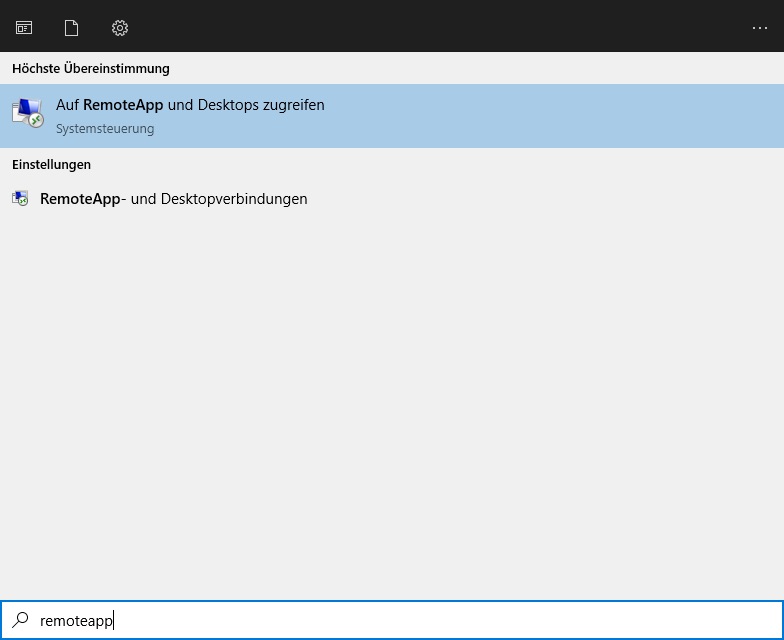Open 'Auf RemoteApp und Desktops zugreifen' result
The height and width of the screenshot is (640, 784).
(x=392, y=116)
